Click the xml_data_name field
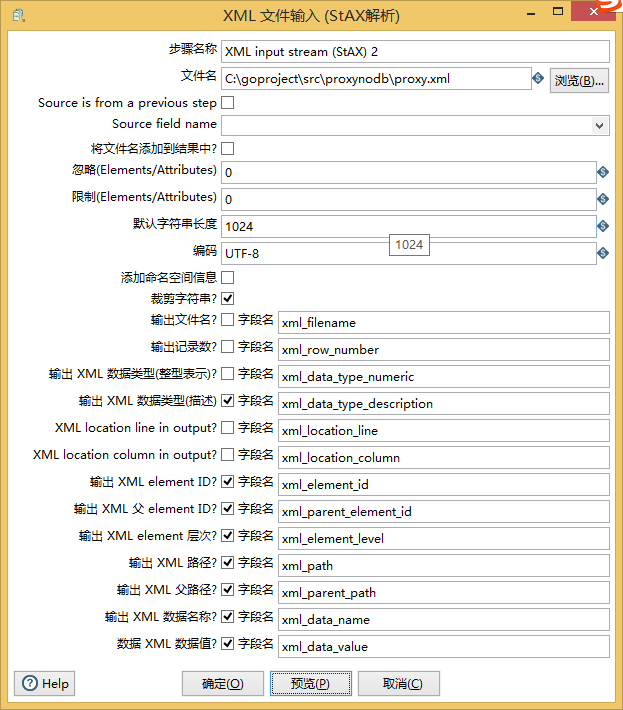Screen dimensions: 623x710 pos(444,619)
